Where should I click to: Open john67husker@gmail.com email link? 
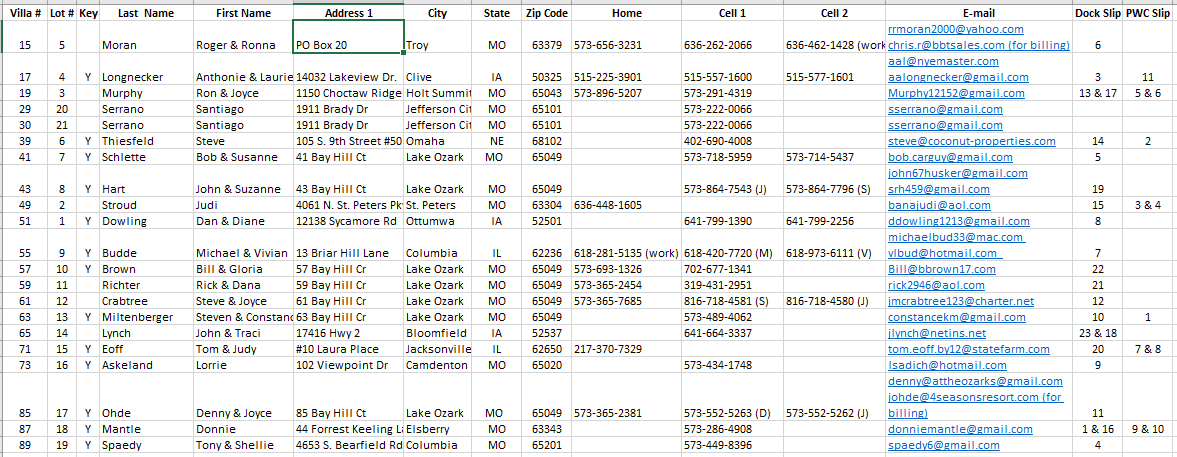(957, 173)
